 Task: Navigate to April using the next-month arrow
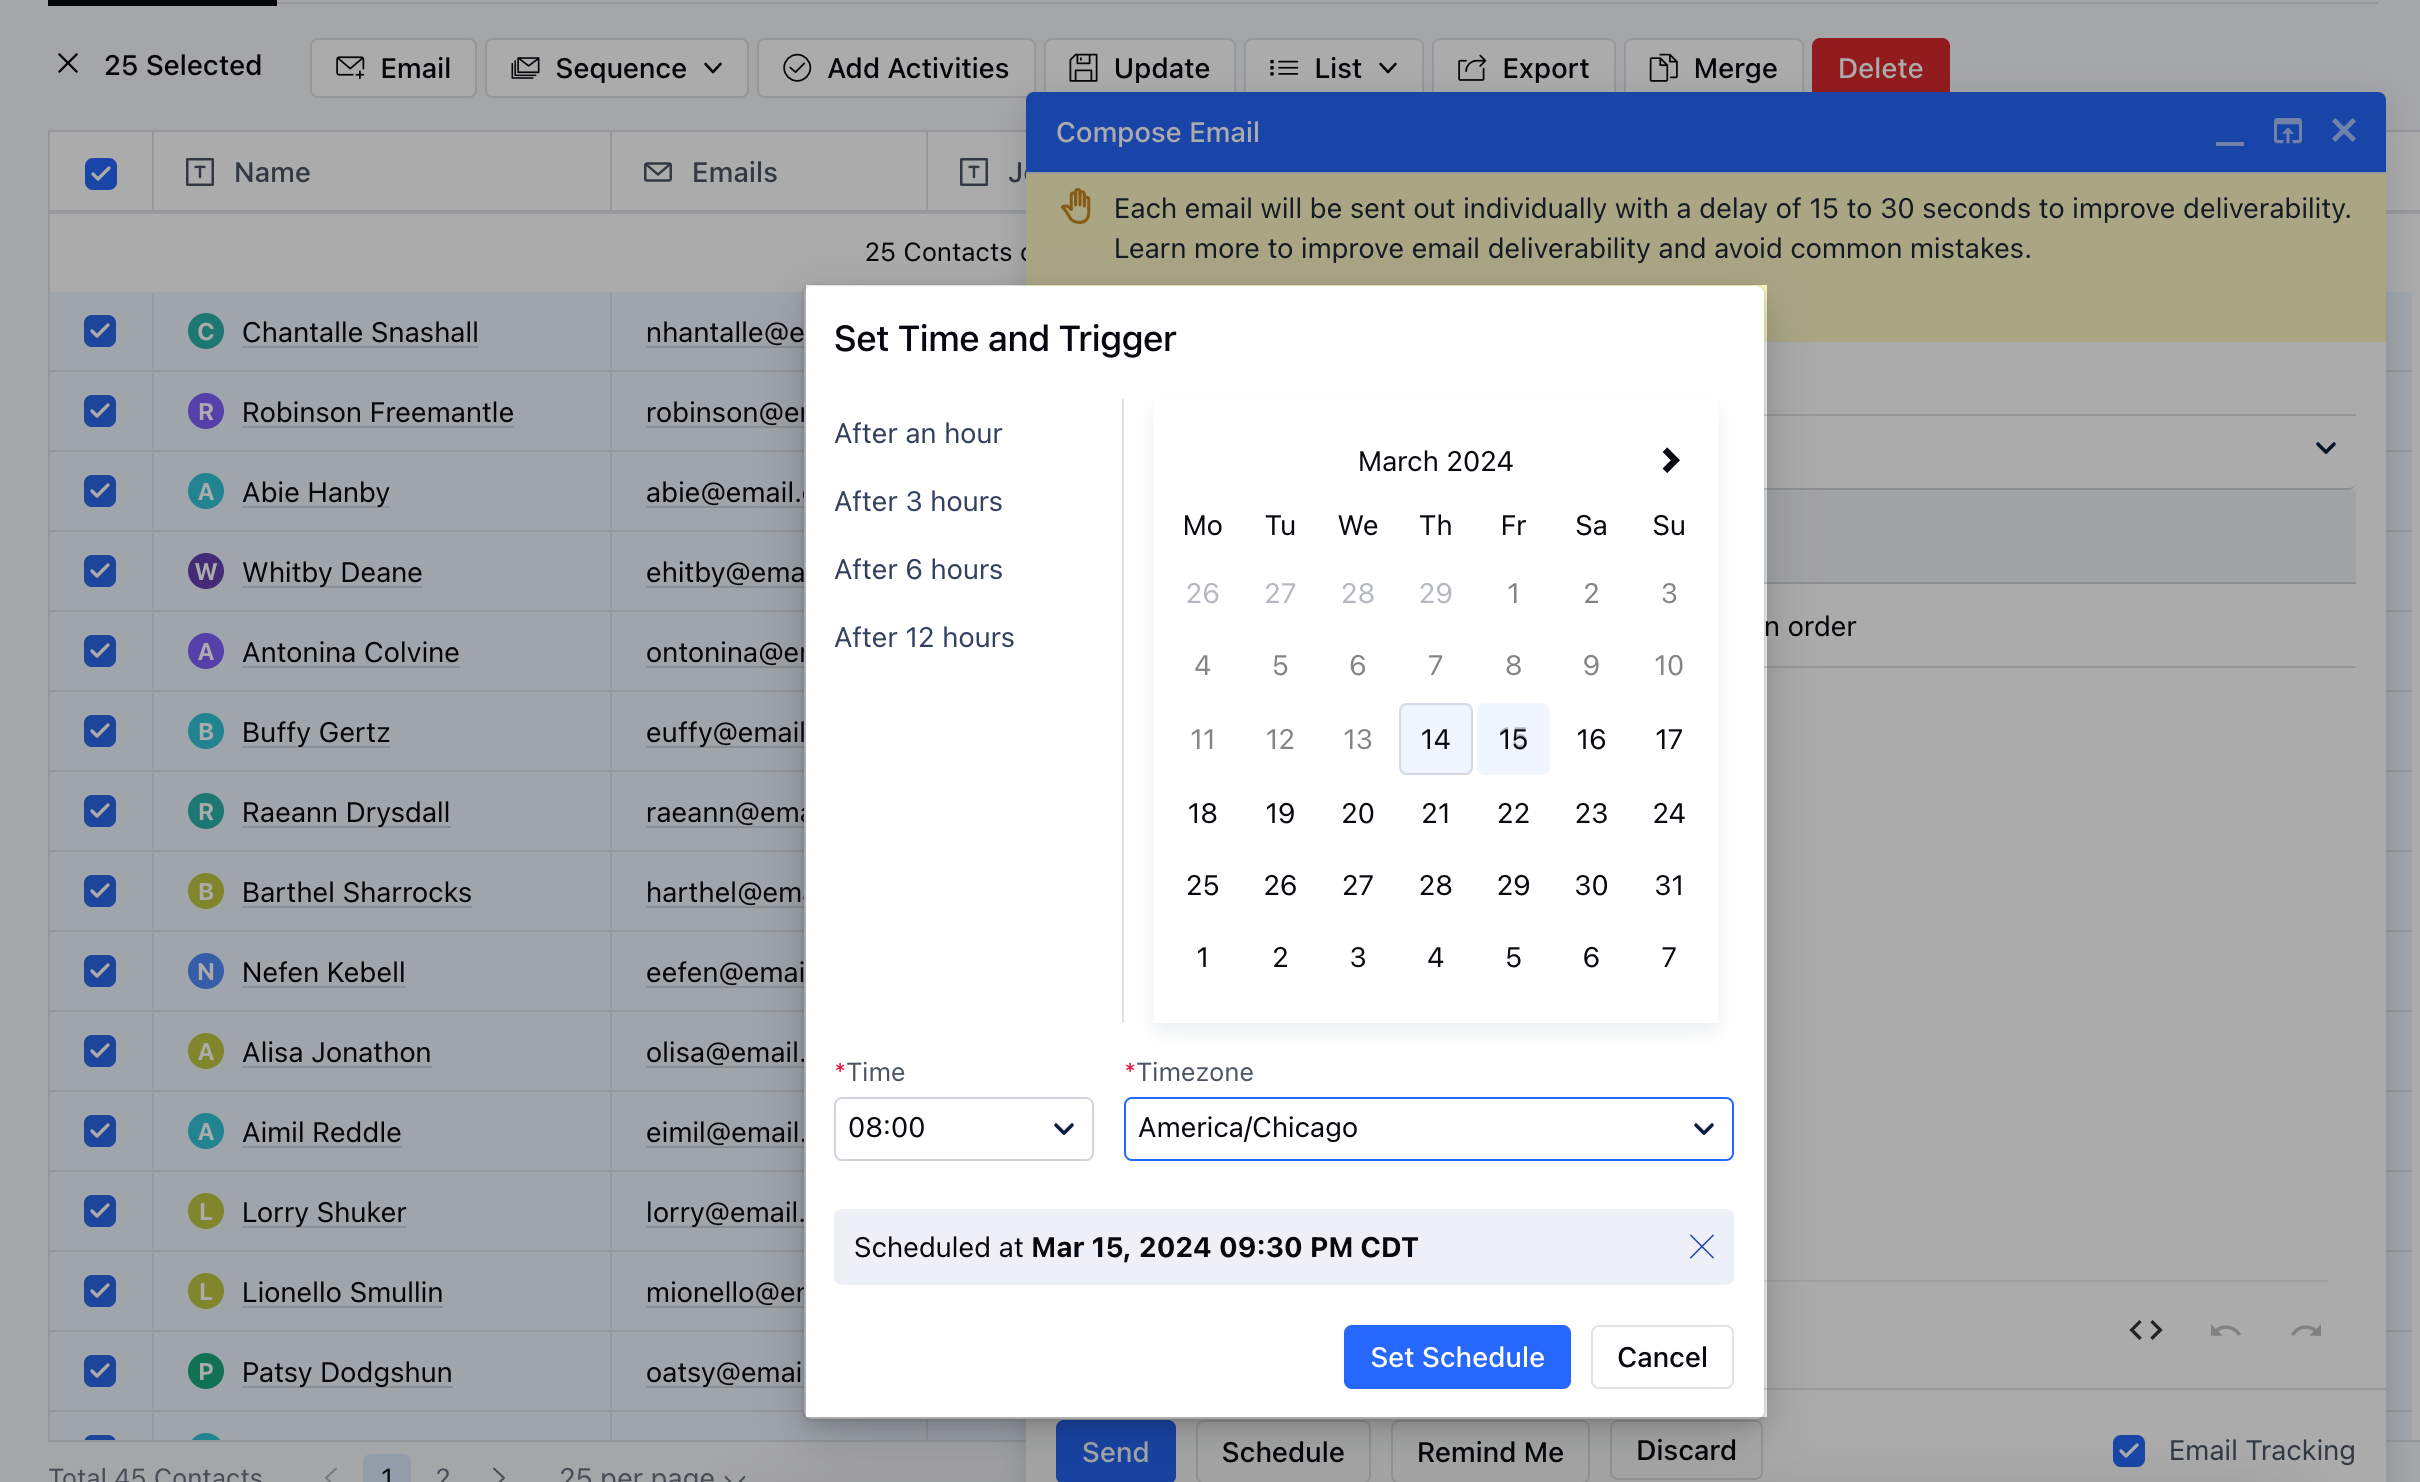pyautogui.click(x=1669, y=460)
